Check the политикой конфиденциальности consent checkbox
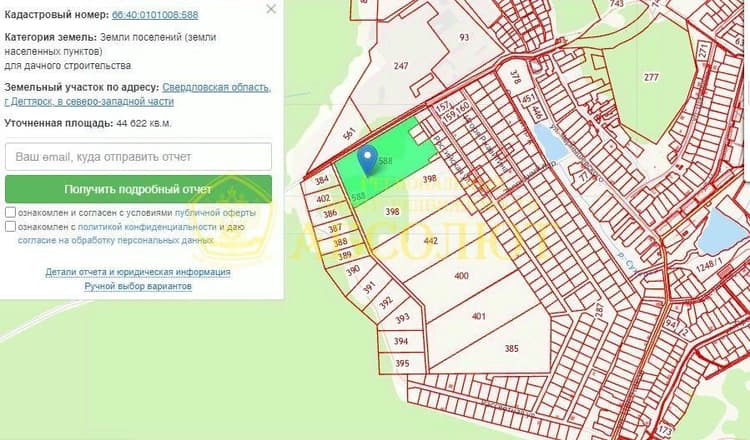750x440 pixels. click(x=10, y=226)
